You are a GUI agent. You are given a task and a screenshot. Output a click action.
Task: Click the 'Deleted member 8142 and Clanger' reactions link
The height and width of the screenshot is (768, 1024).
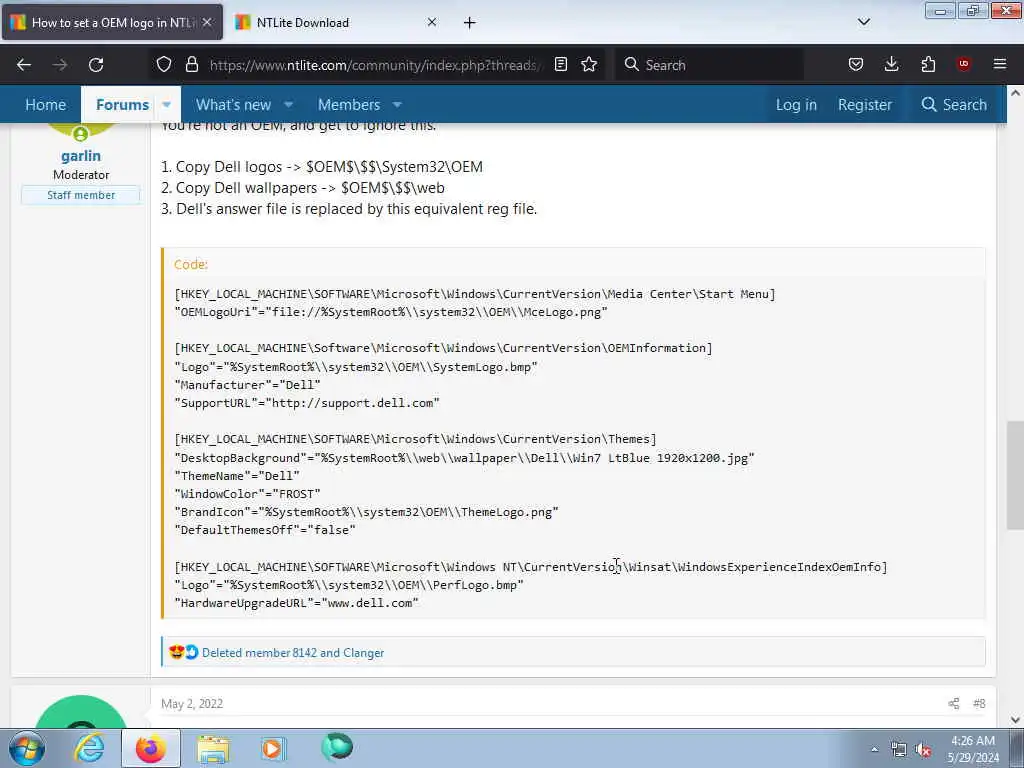[293, 652]
